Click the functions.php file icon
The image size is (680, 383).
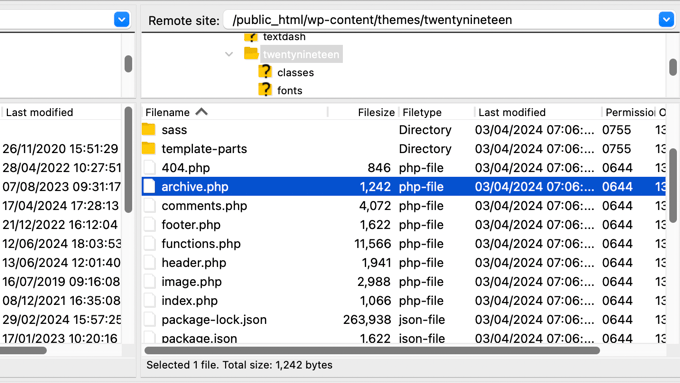(150, 244)
